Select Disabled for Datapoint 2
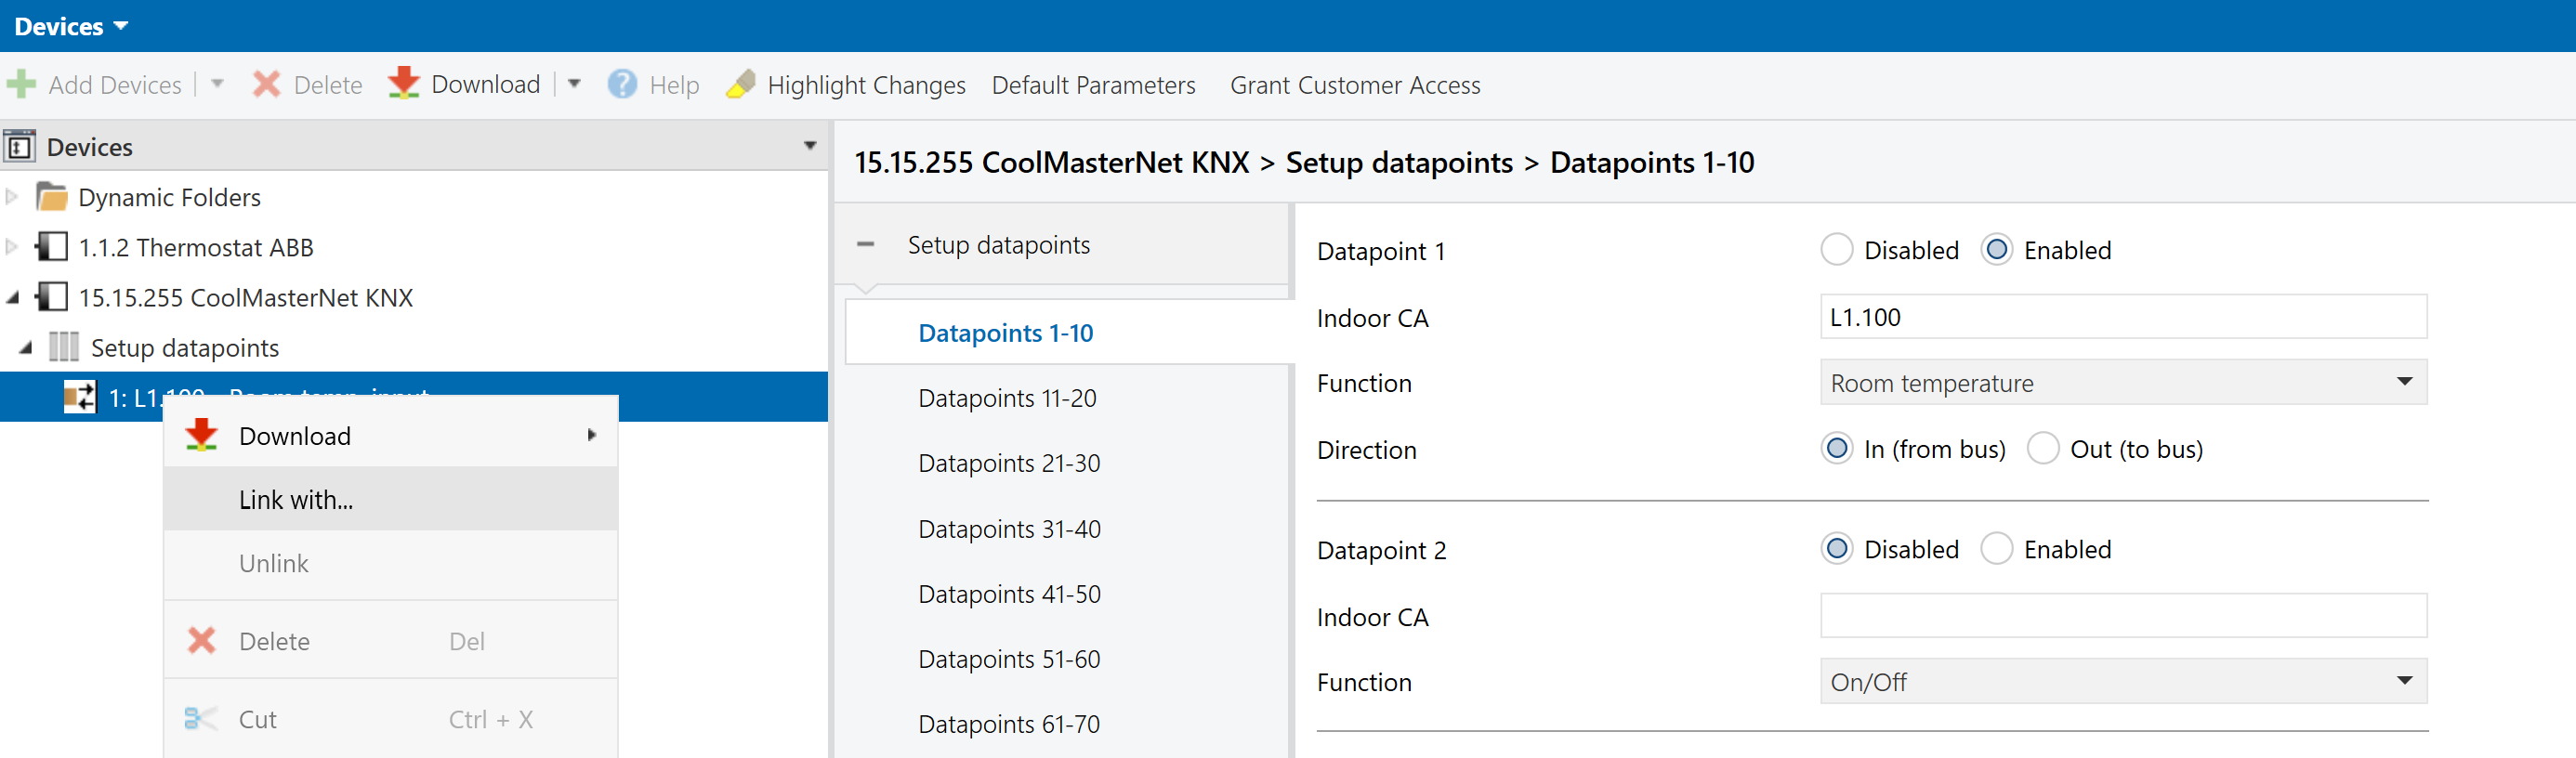Viewport: 2576px width, 758px height. pos(1836,548)
